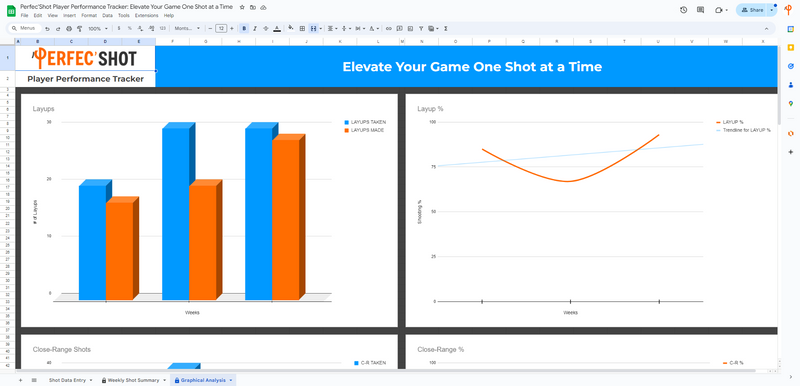Open the comments icon near Share
The height and width of the screenshot is (386, 800).
tap(701, 10)
